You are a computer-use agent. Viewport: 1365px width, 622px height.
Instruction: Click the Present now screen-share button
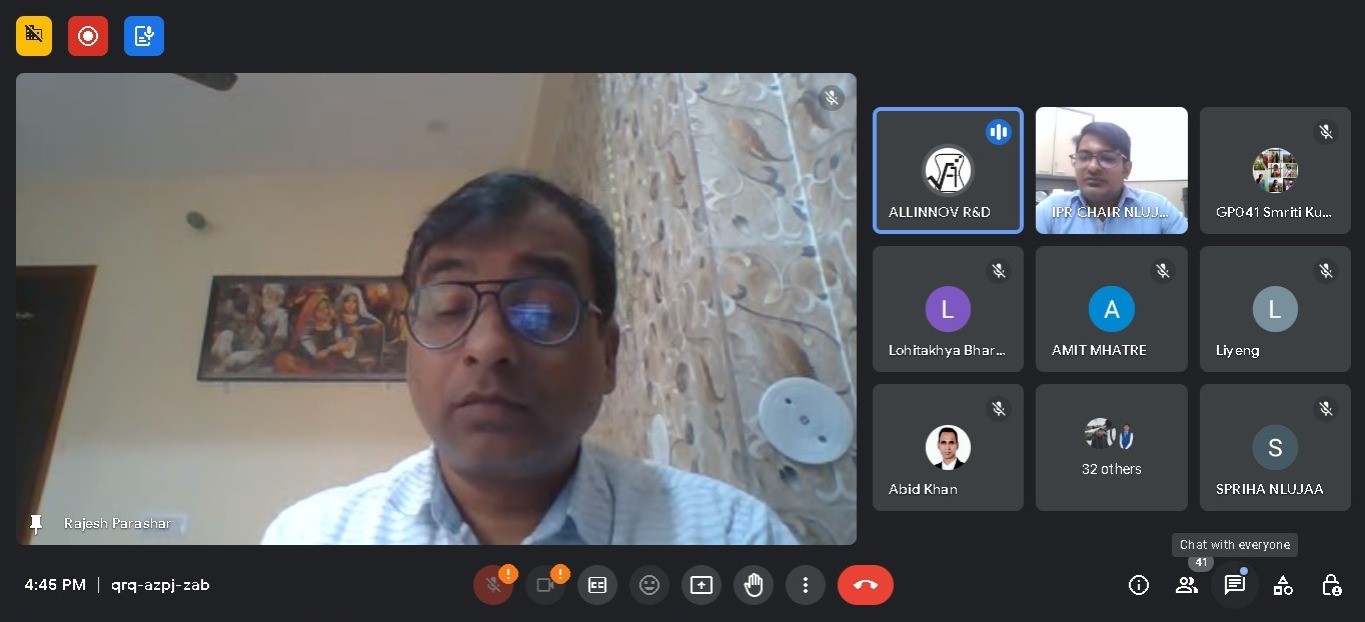701,585
